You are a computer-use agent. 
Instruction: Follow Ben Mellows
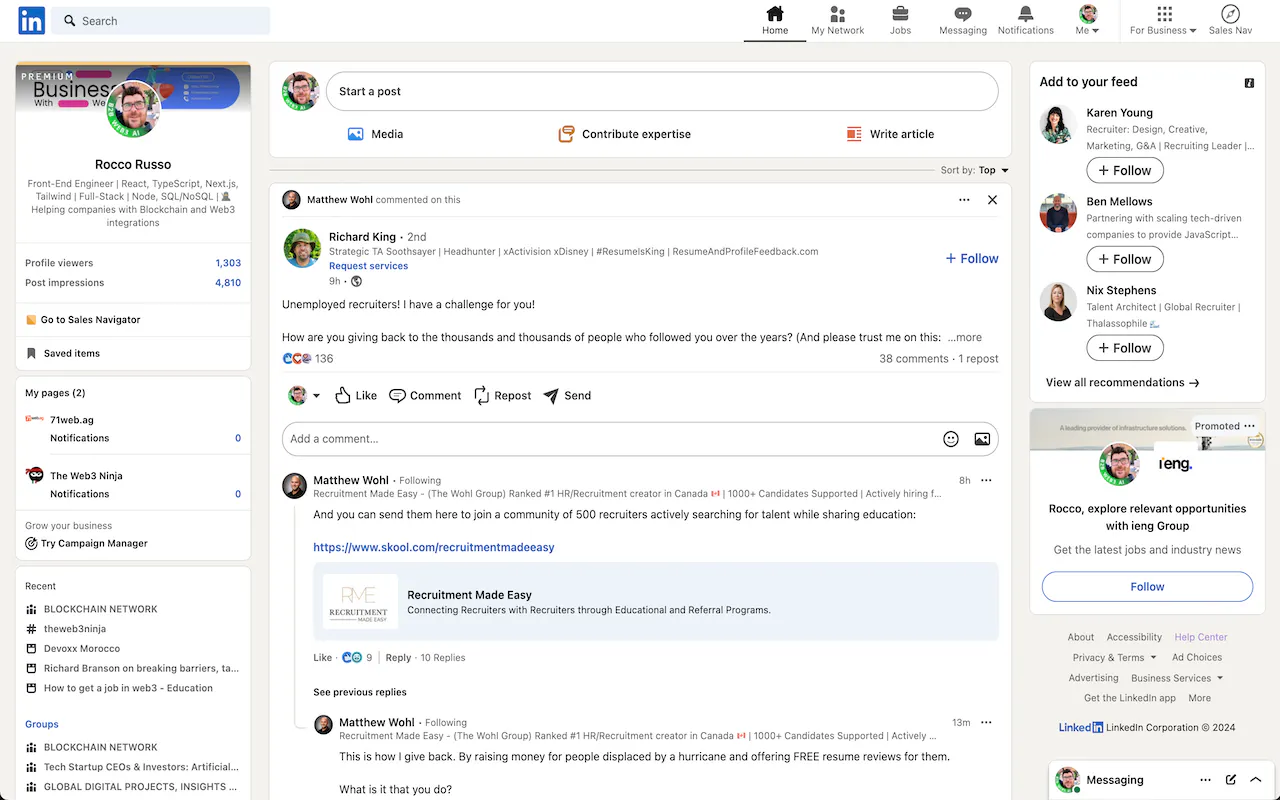1125,259
